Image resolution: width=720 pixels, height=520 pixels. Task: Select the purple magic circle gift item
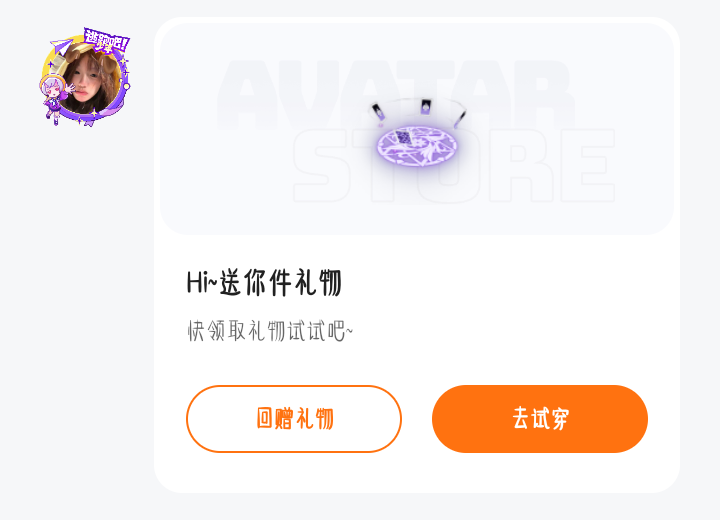coord(417,145)
